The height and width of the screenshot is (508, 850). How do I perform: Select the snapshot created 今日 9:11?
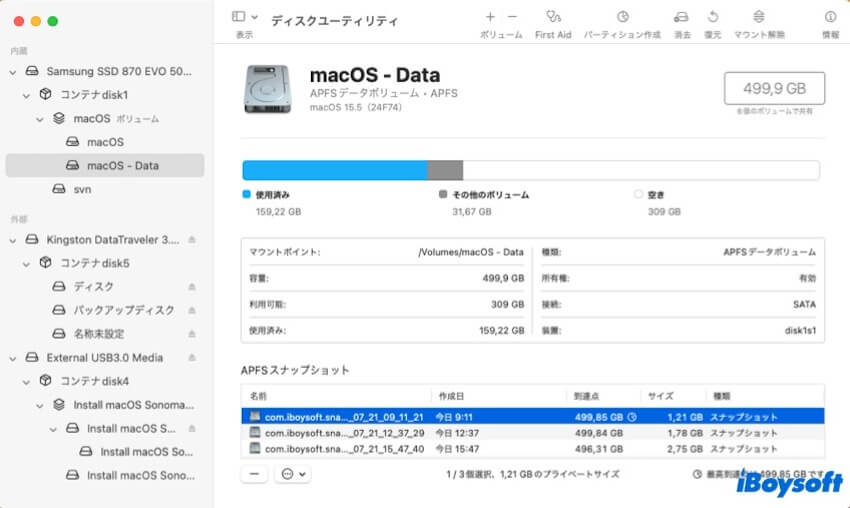(x=532, y=416)
